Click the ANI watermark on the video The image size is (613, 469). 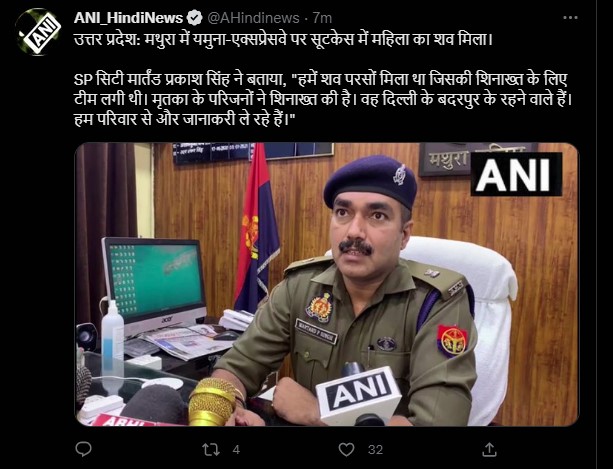516,174
